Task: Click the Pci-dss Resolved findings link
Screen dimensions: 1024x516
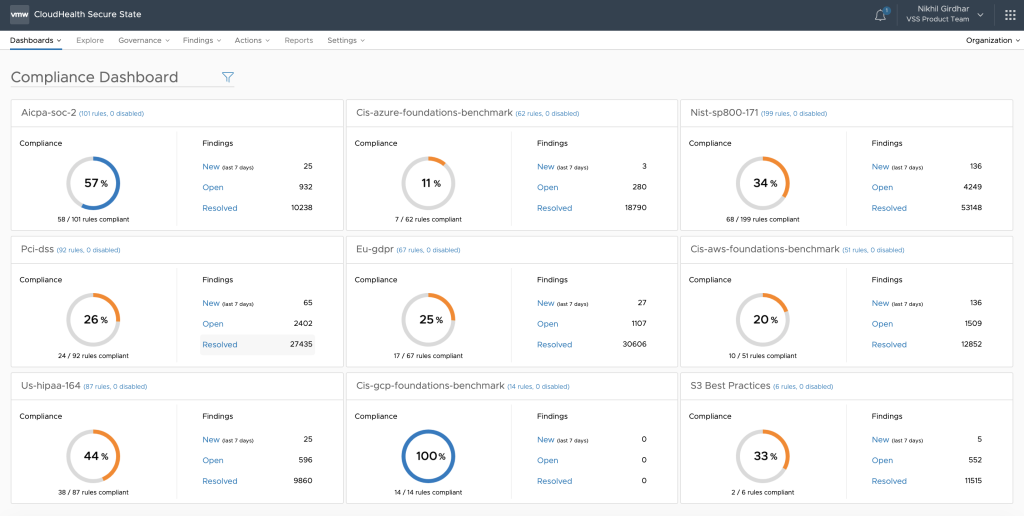Action: (x=219, y=345)
